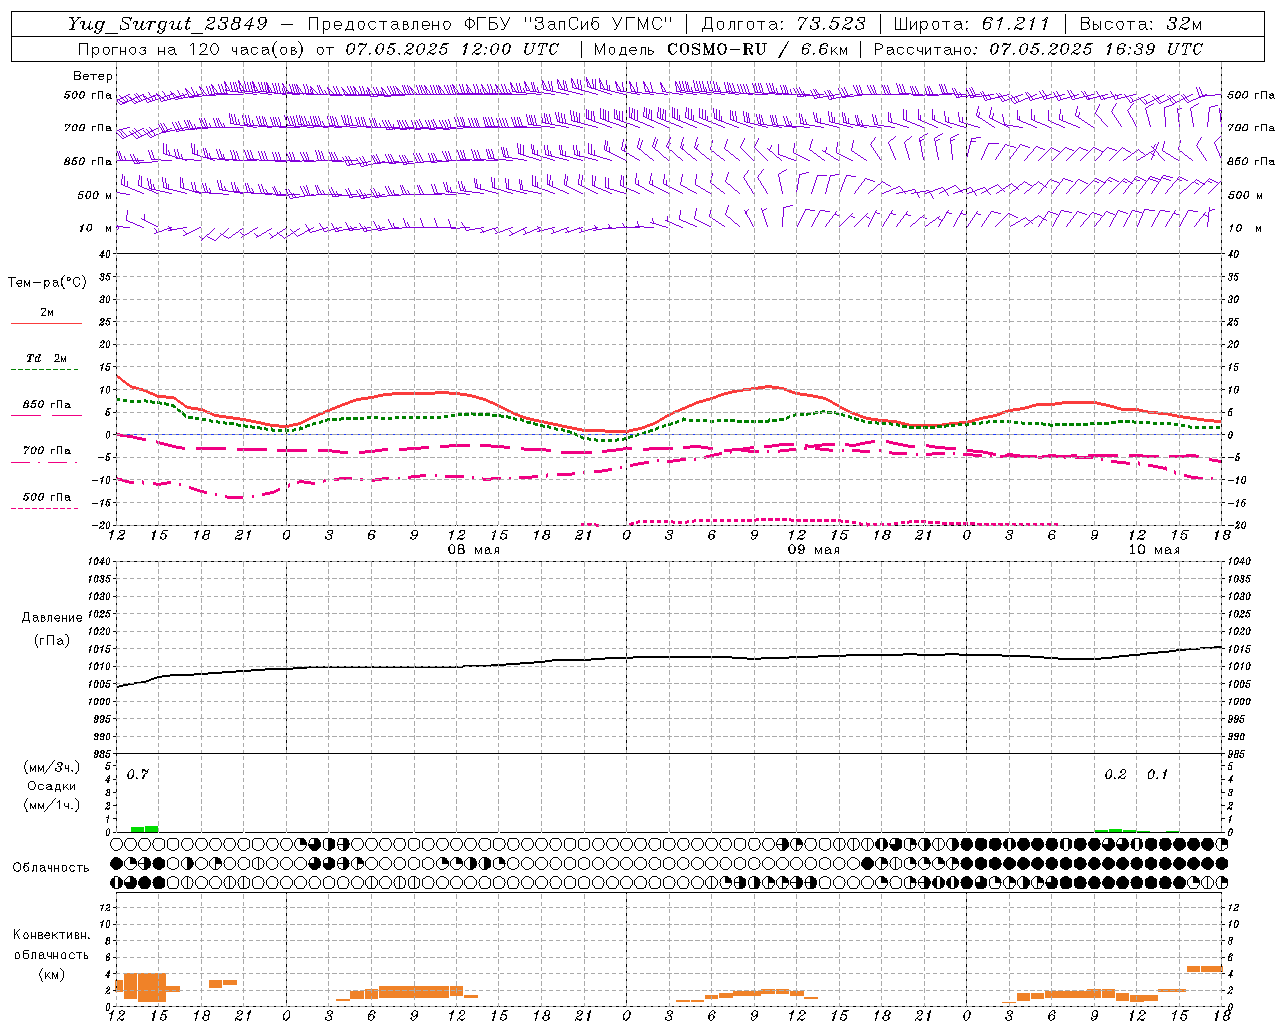Click the 'Ветер' wind panel label

coord(92,76)
